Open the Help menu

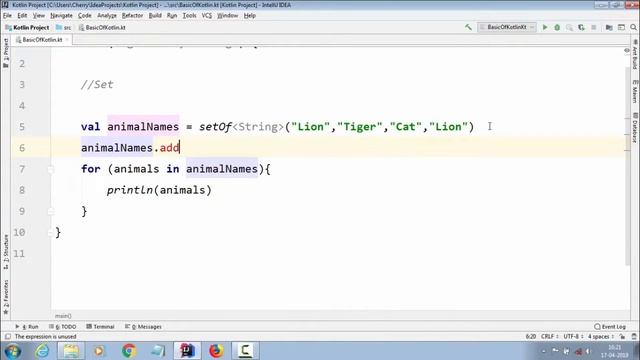(x=249, y=16)
